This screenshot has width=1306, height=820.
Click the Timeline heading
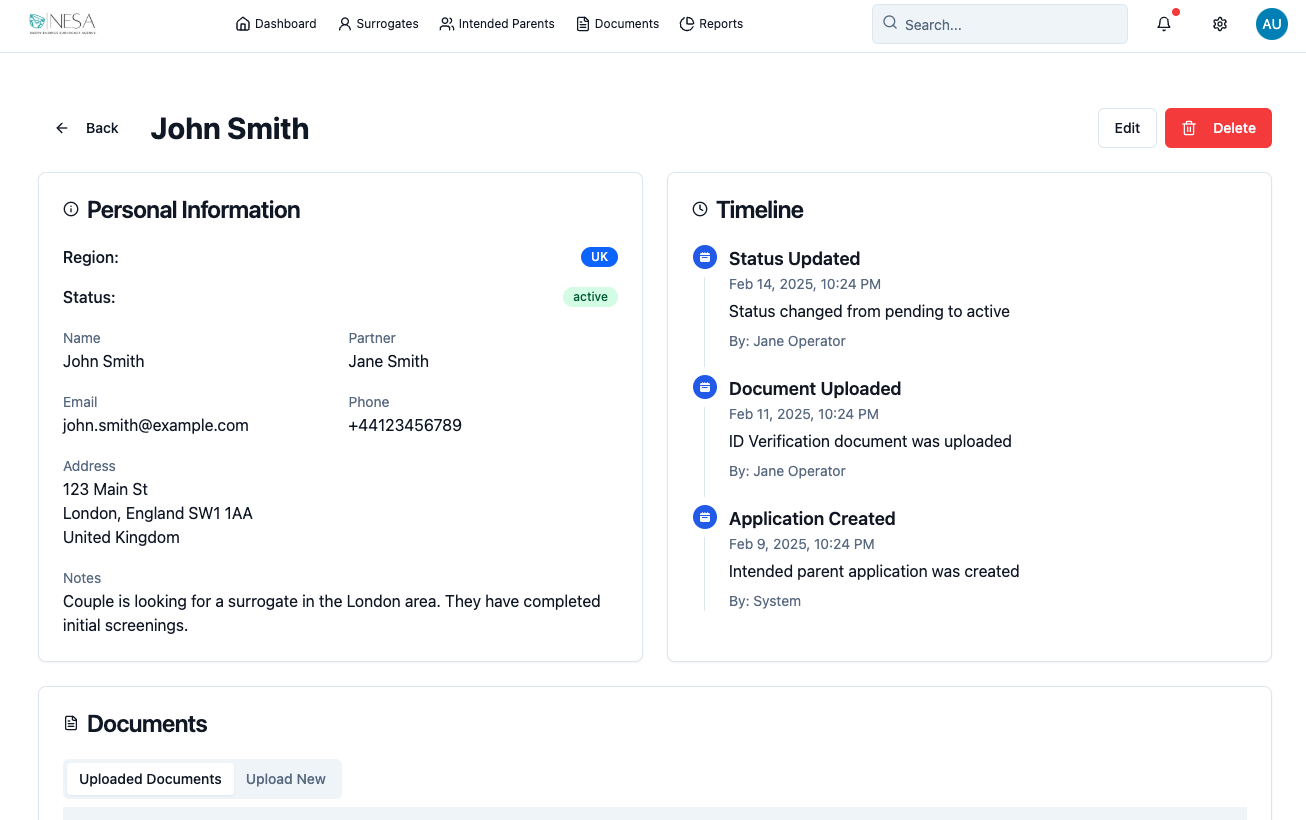click(x=760, y=210)
